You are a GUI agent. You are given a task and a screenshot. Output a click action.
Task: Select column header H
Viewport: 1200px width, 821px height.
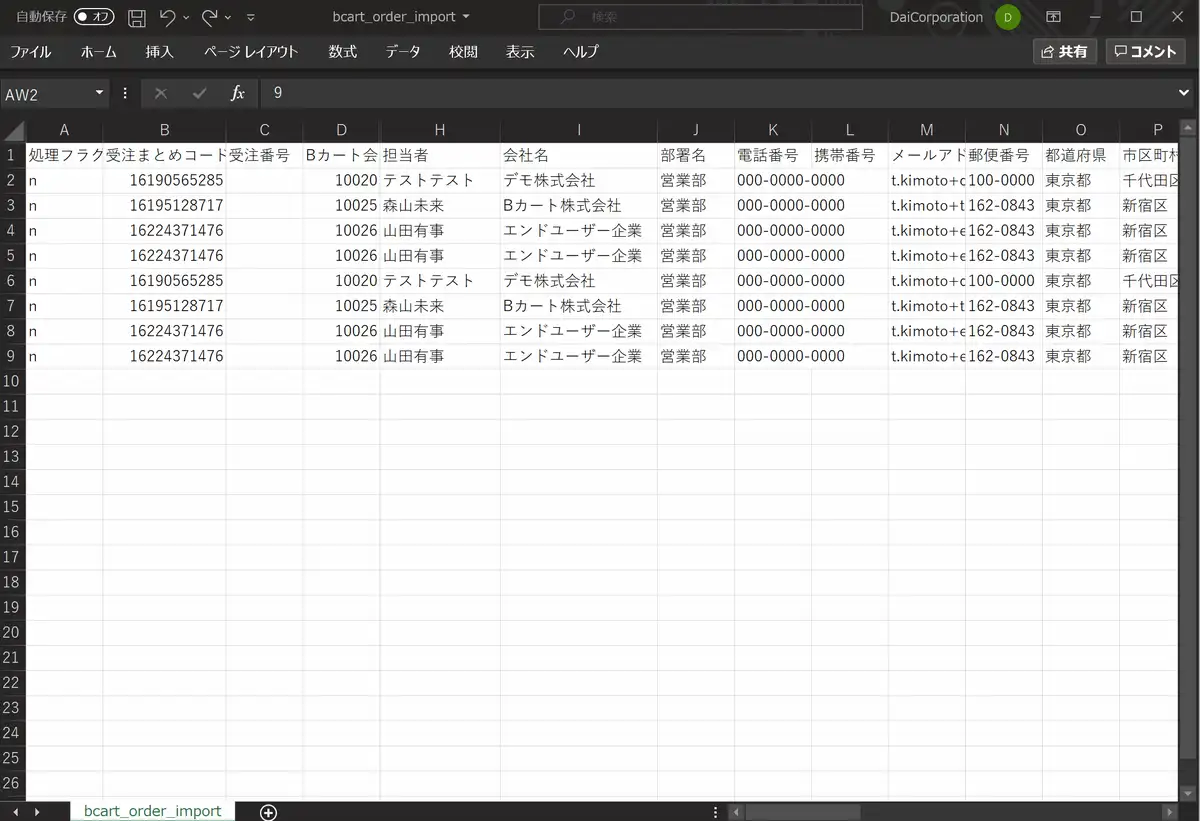point(440,130)
